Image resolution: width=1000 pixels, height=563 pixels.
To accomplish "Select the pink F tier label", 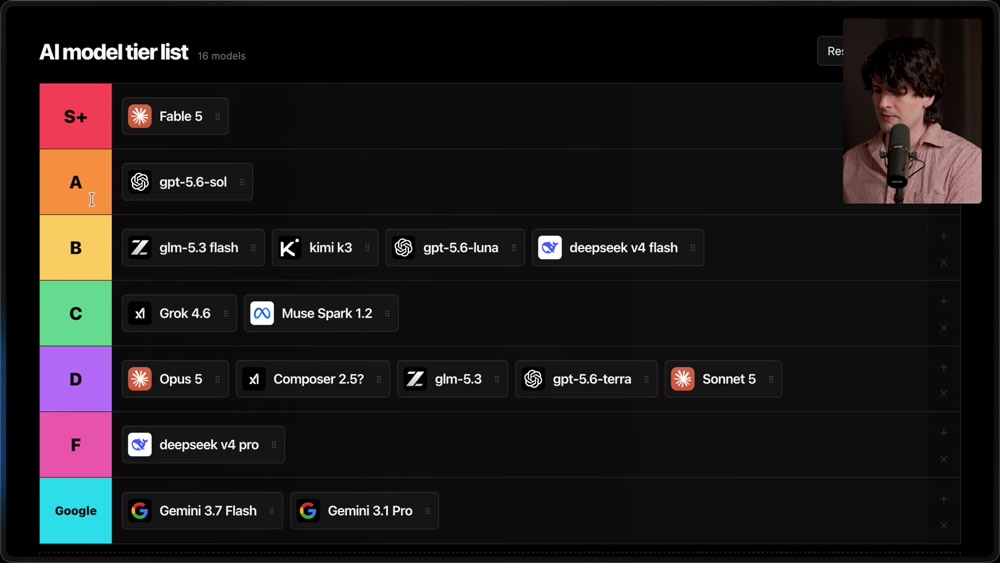I will tap(75, 444).
